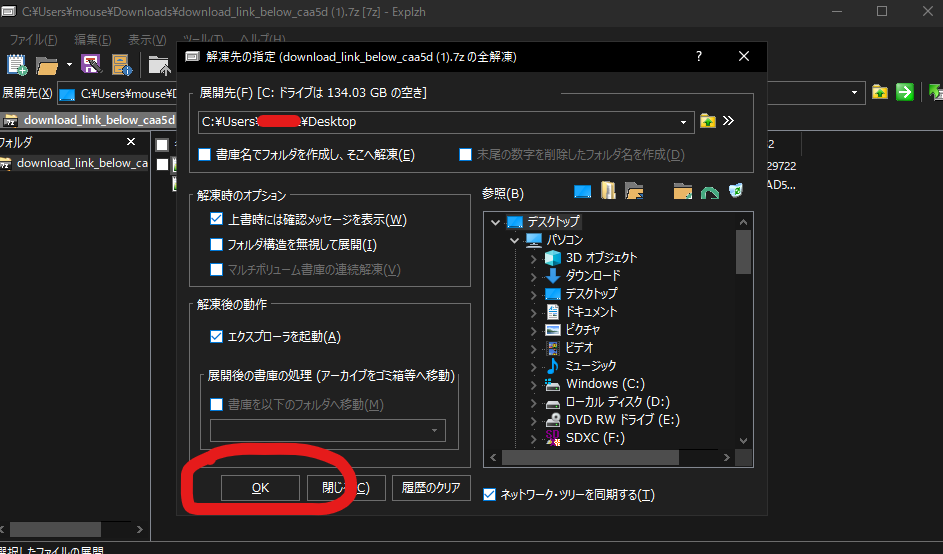Open the ファイル menu
Screen dimensions: 943x554
pos(33,40)
